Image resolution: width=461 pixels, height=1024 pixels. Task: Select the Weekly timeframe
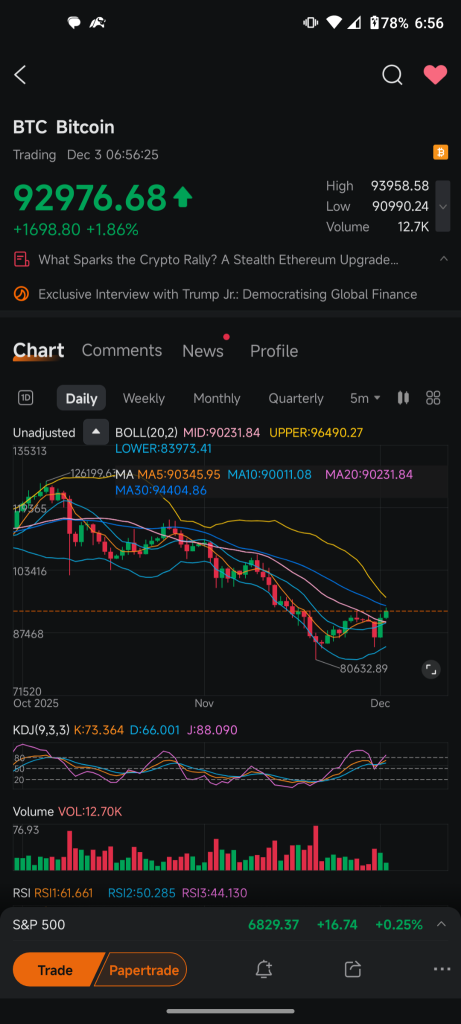[144, 398]
